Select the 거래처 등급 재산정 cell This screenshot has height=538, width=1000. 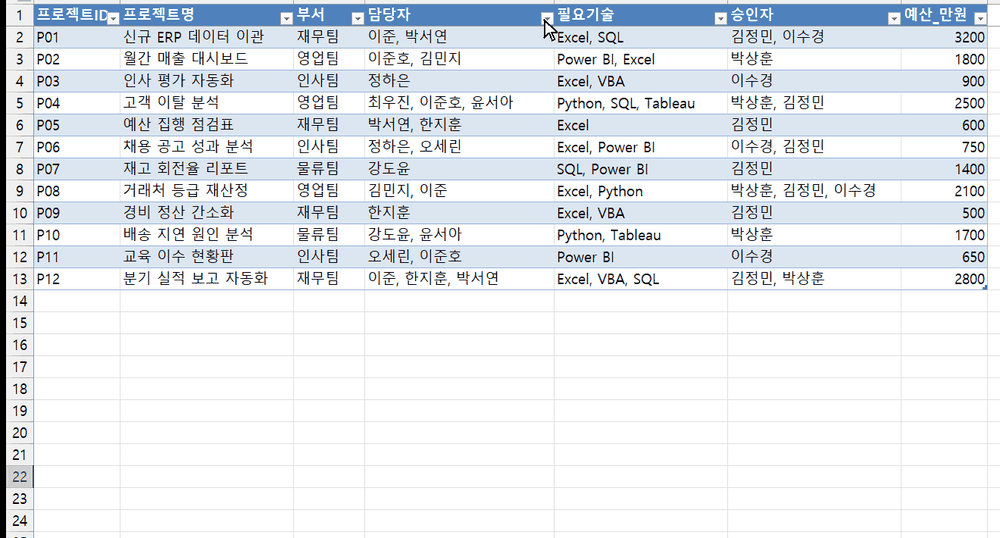pyautogui.click(x=207, y=191)
